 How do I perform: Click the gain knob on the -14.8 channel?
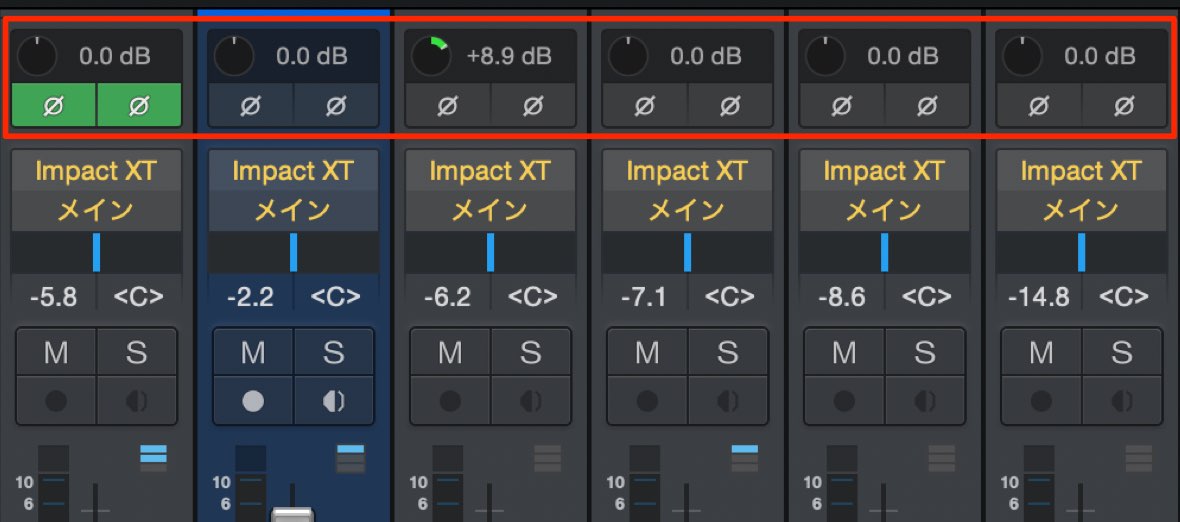[1023, 56]
